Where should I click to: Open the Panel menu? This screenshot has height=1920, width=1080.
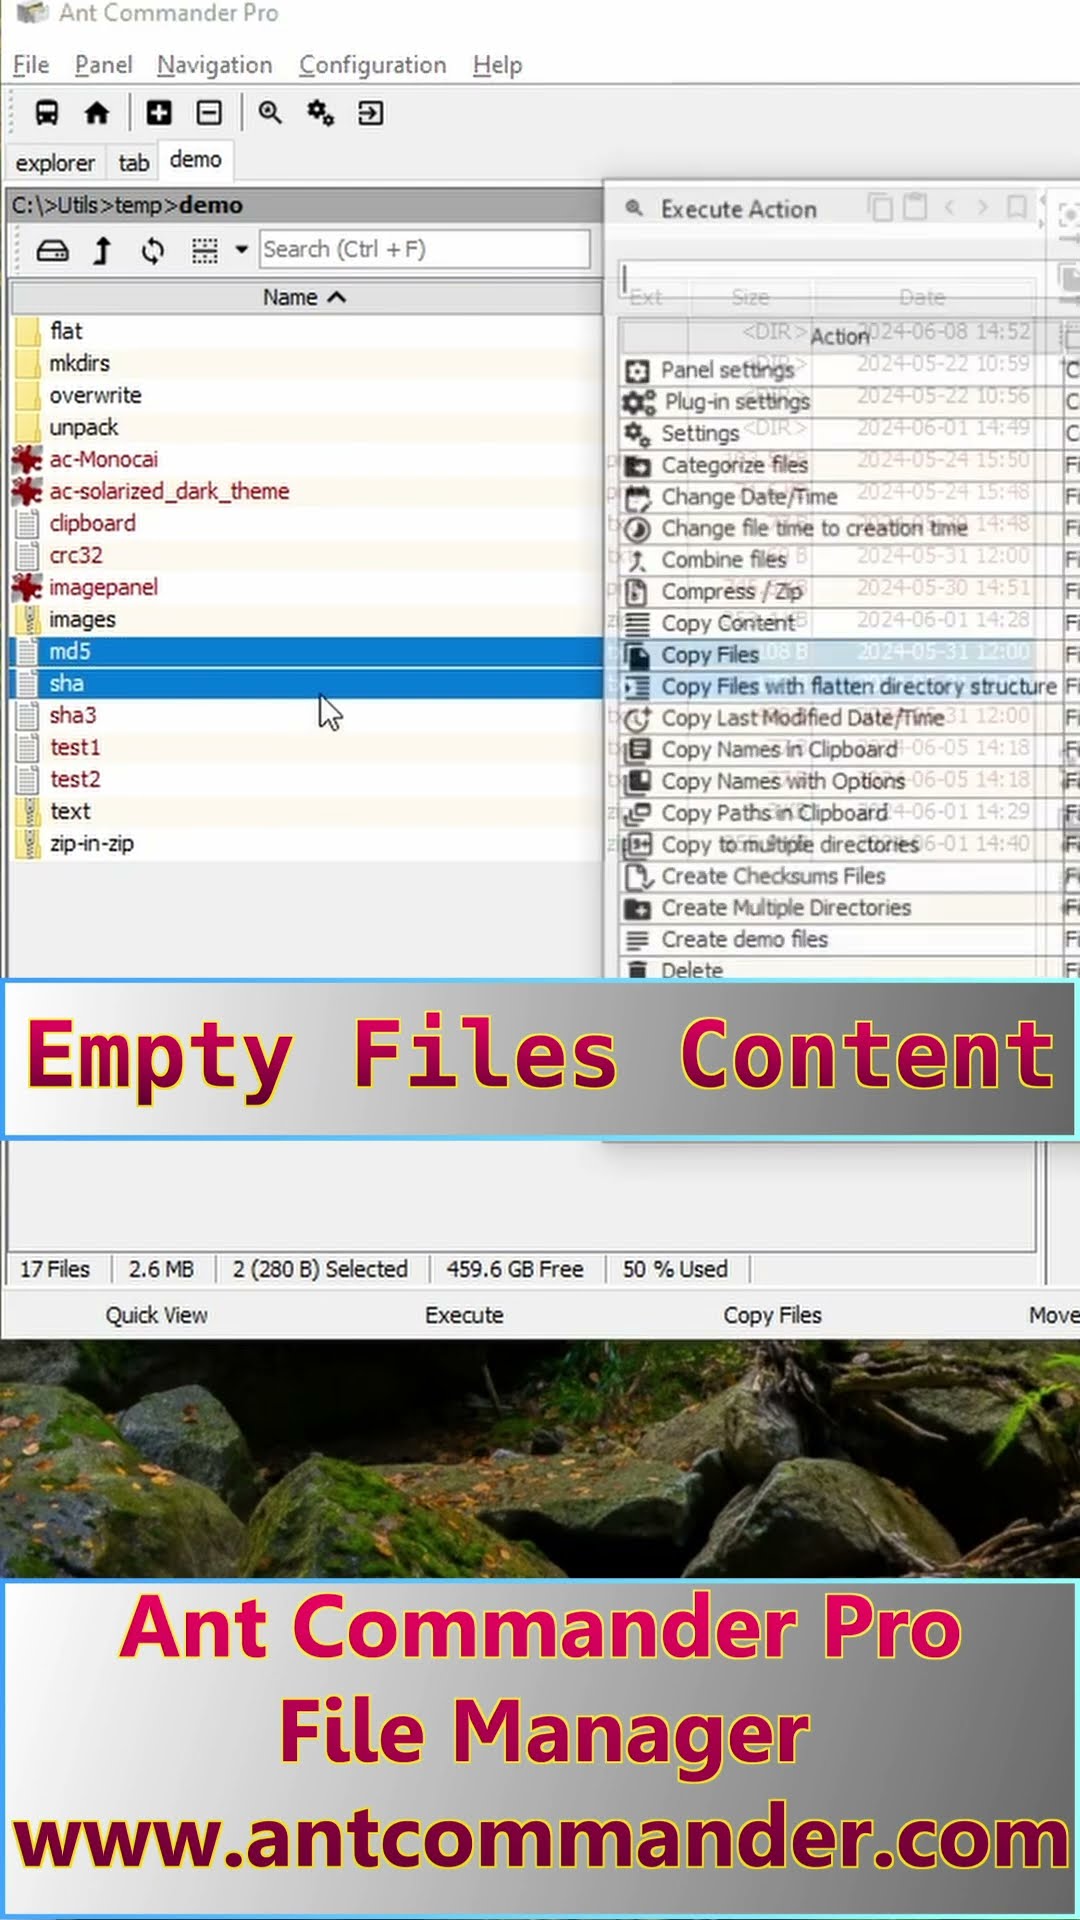[x=104, y=65]
